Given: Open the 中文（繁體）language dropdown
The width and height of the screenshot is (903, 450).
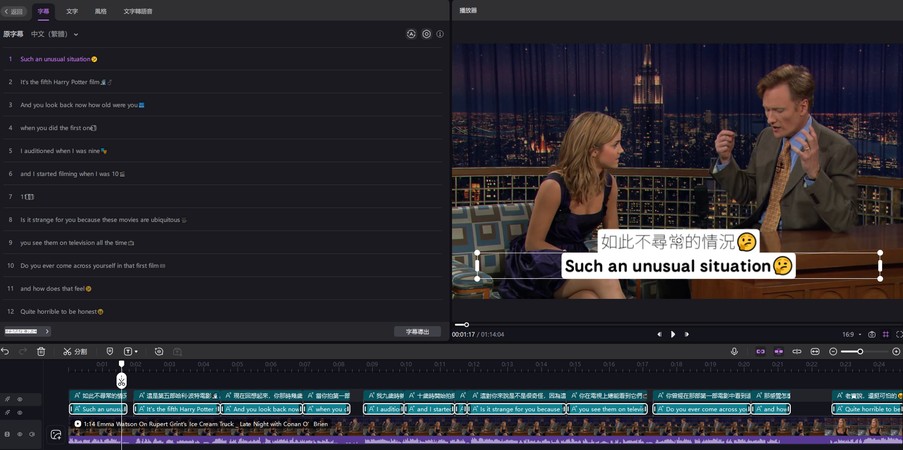Looking at the screenshot, I should click(55, 34).
